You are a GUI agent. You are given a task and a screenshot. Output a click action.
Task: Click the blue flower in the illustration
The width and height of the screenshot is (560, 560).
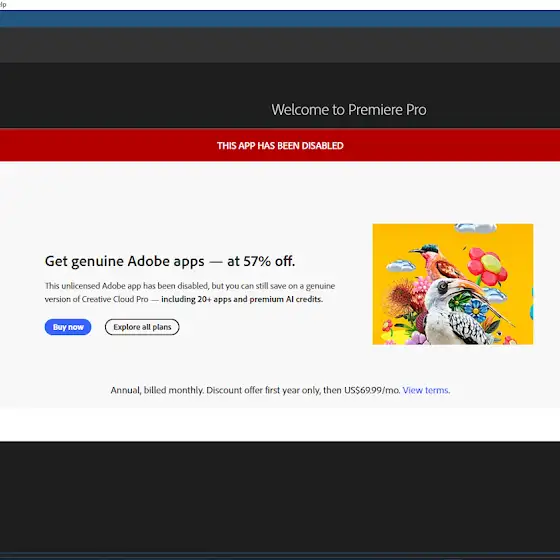475,310
